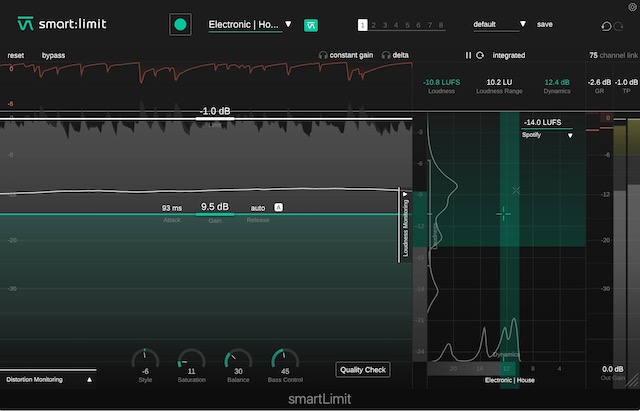Click the teal smart:limit icon beside the profile
This screenshot has height=411, width=640.
312,24
